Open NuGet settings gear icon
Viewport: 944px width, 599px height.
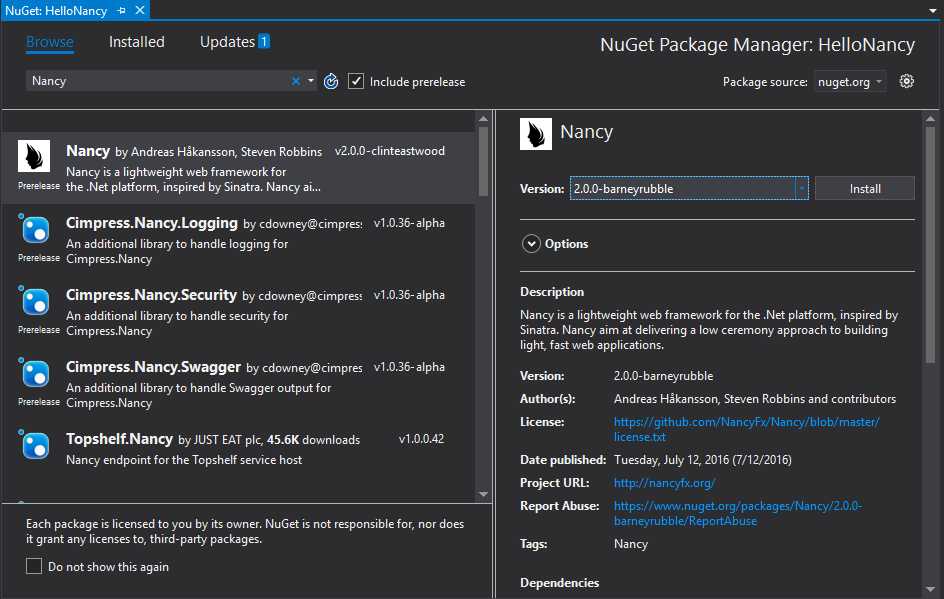[906, 81]
